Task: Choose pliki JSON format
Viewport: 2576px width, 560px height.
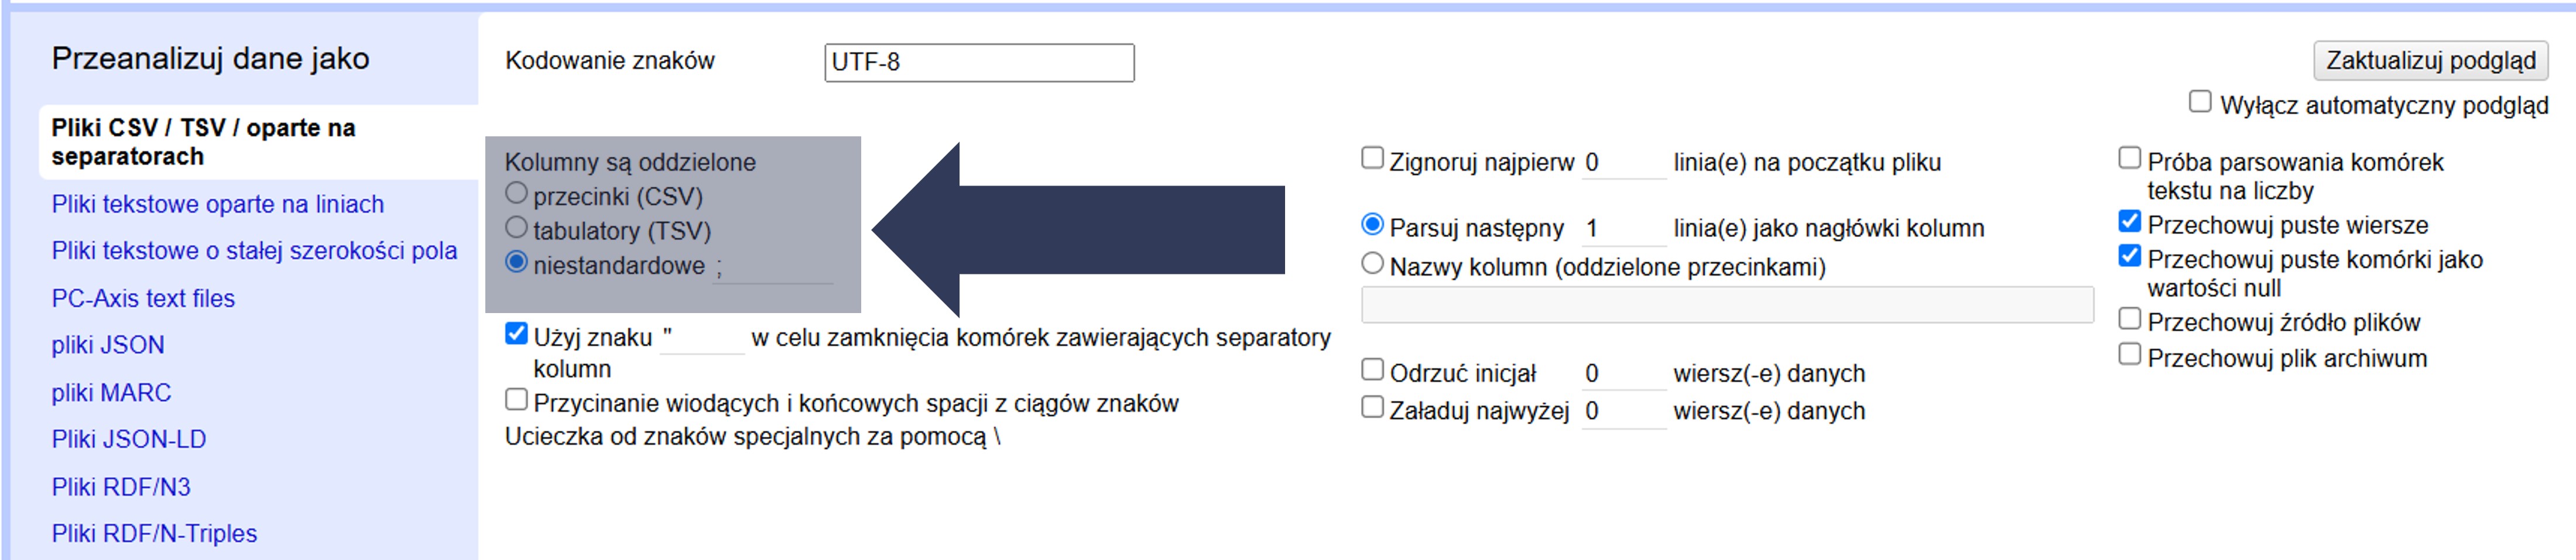Action: [x=108, y=345]
